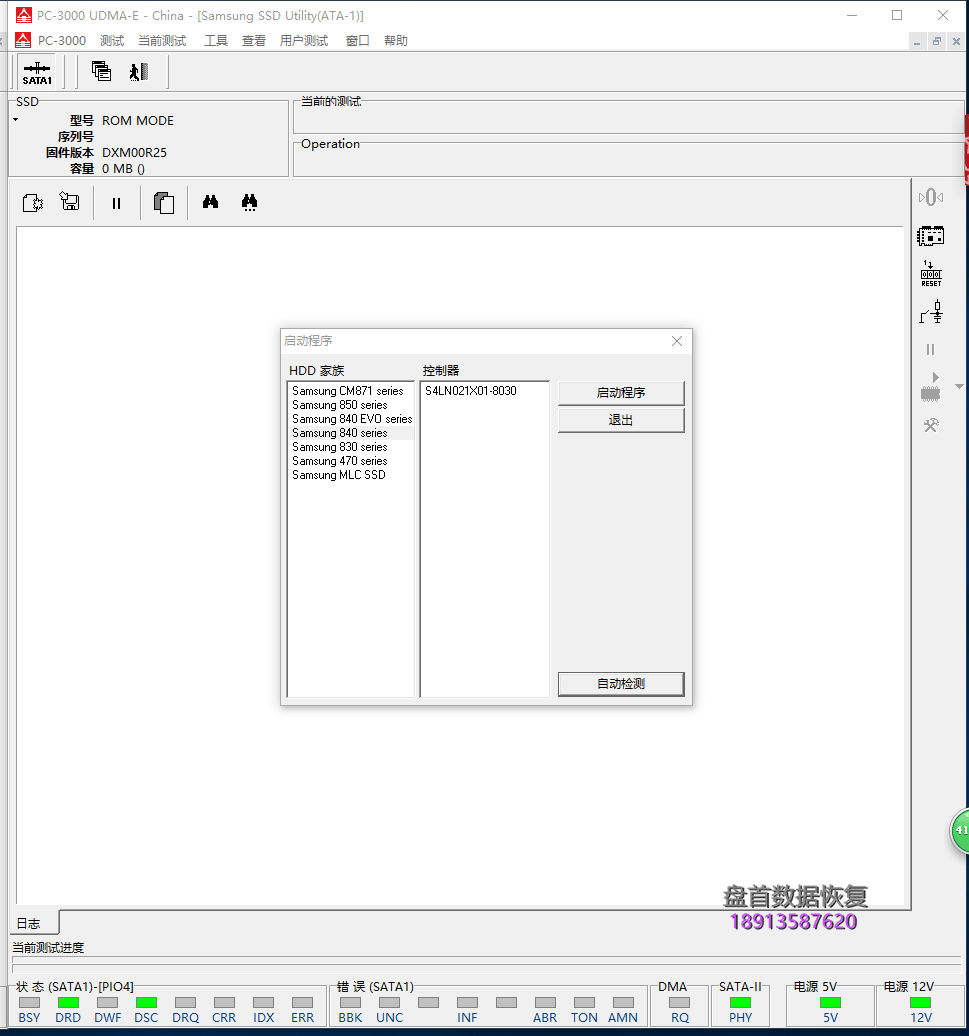Open dropdown arrow next to chip icon
Image resolution: width=969 pixels, height=1036 pixels.
(959, 387)
